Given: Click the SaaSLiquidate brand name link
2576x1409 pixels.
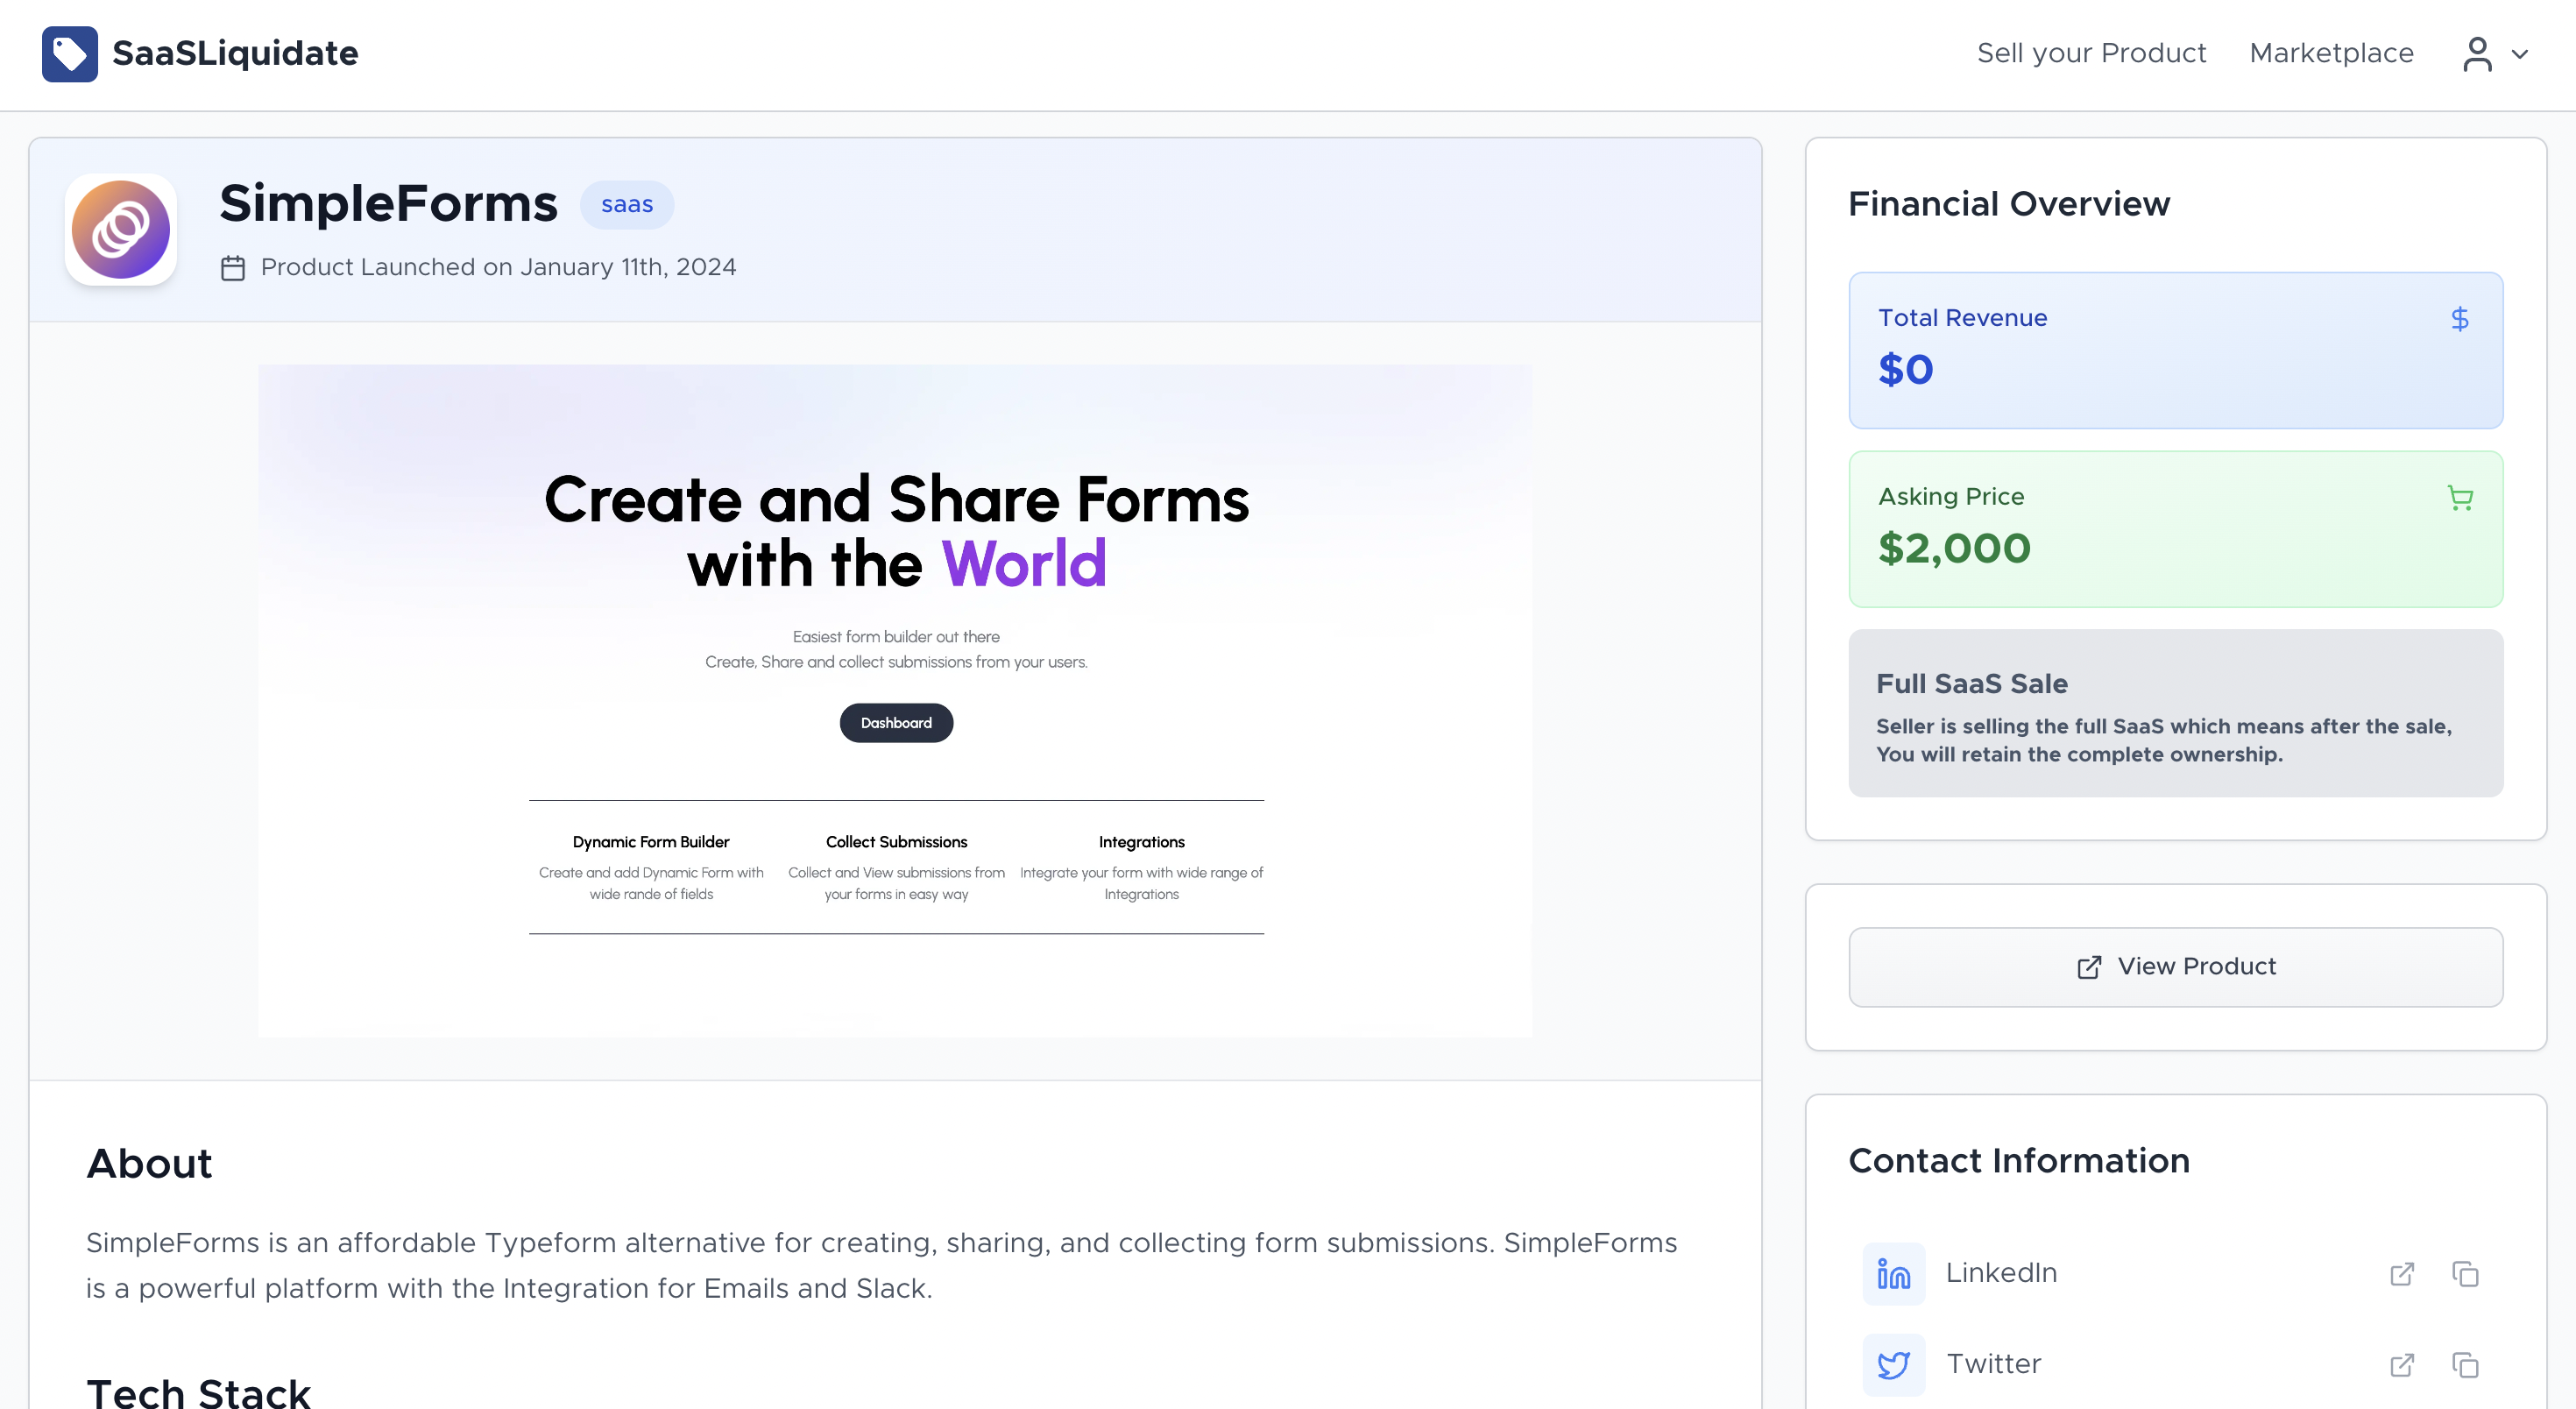Looking at the screenshot, I should [235, 53].
